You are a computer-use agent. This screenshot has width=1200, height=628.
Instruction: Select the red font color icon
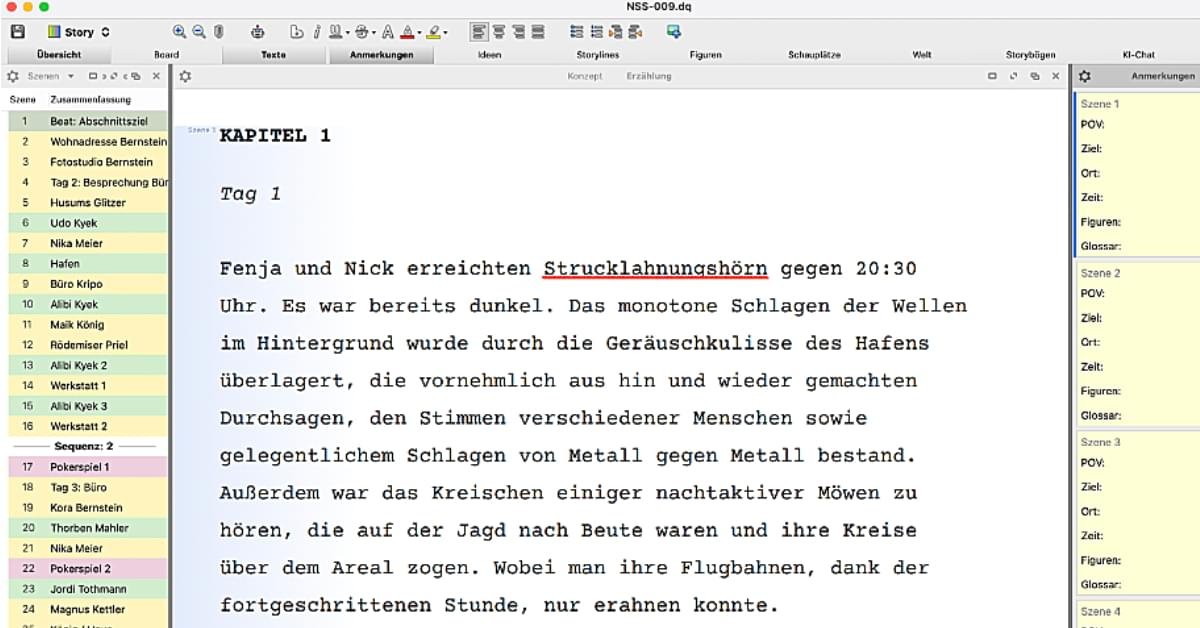coord(408,33)
